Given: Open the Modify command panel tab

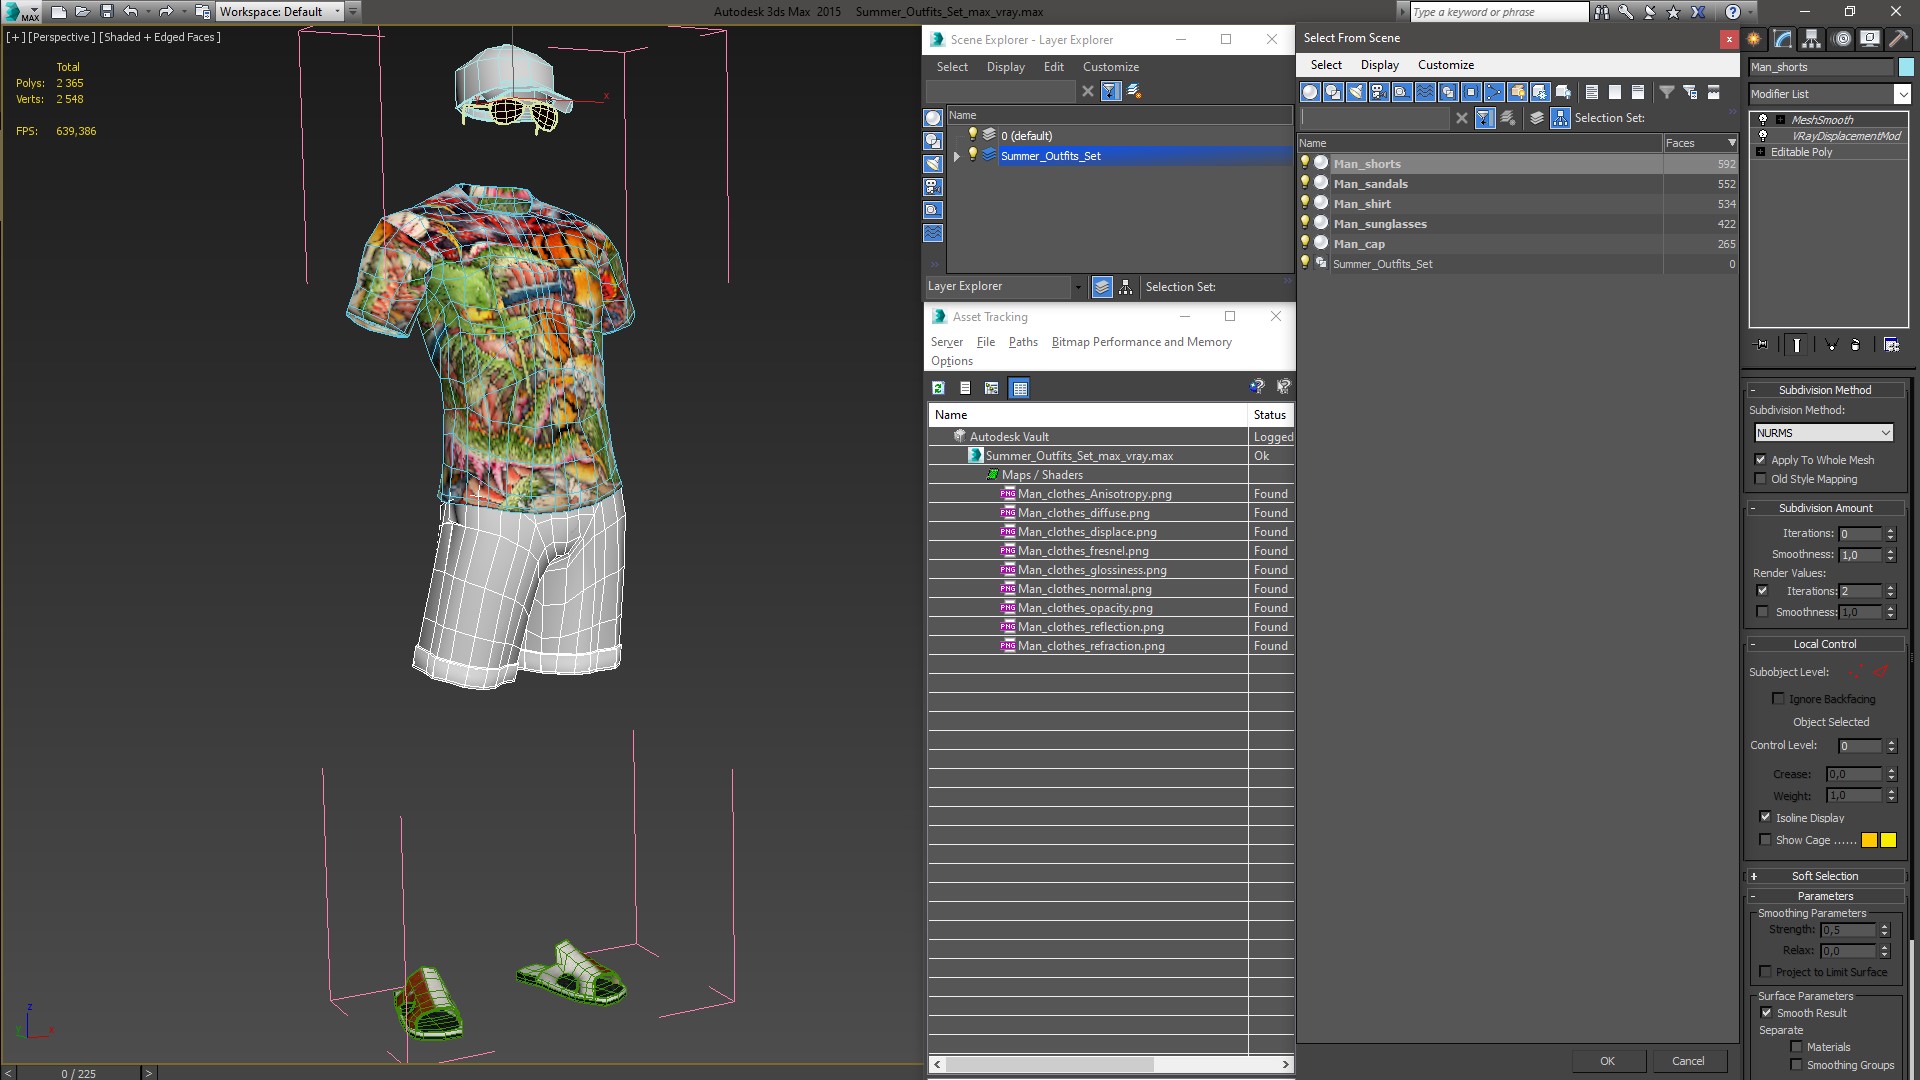Looking at the screenshot, I should (x=1783, y=39).
